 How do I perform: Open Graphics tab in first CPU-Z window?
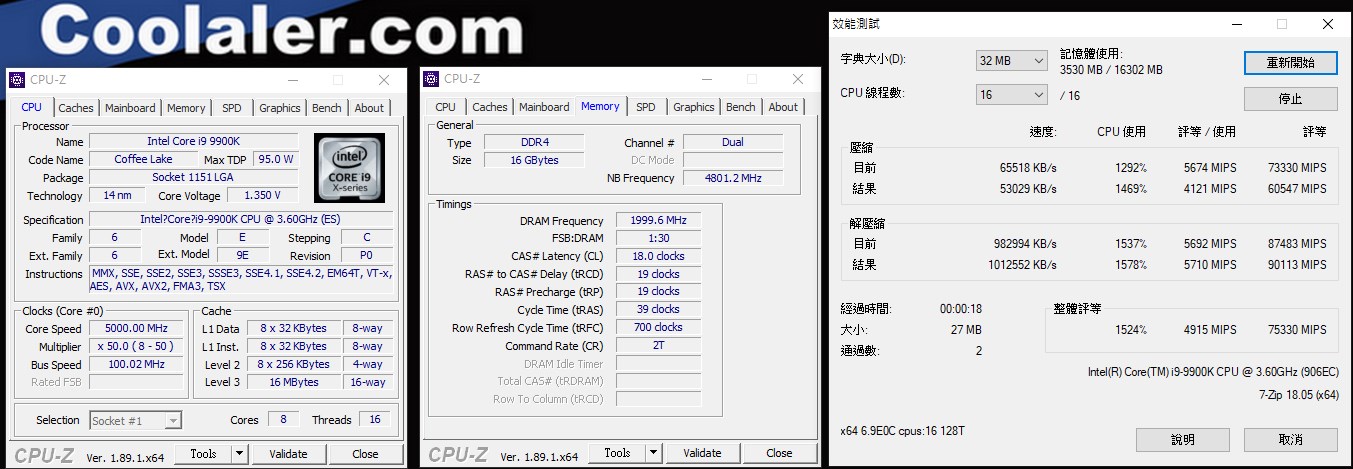pyautogui.click(x=280, y=108)
